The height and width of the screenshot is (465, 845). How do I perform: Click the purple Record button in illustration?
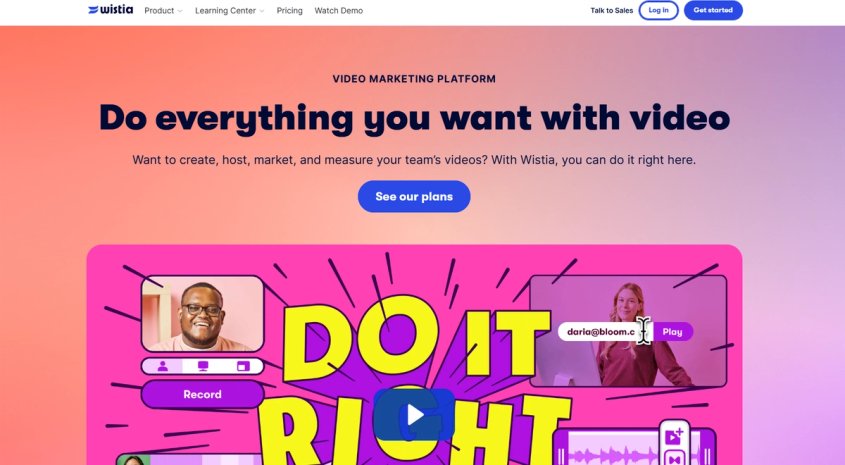coord(203,394)
